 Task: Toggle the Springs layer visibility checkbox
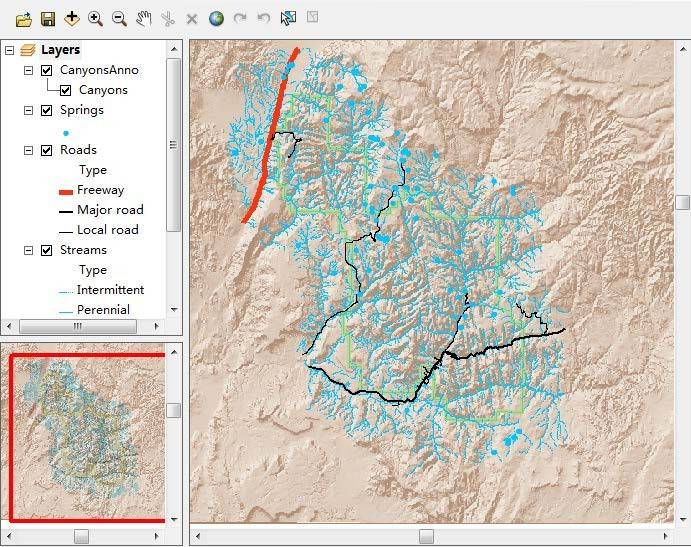coord(46,110)
